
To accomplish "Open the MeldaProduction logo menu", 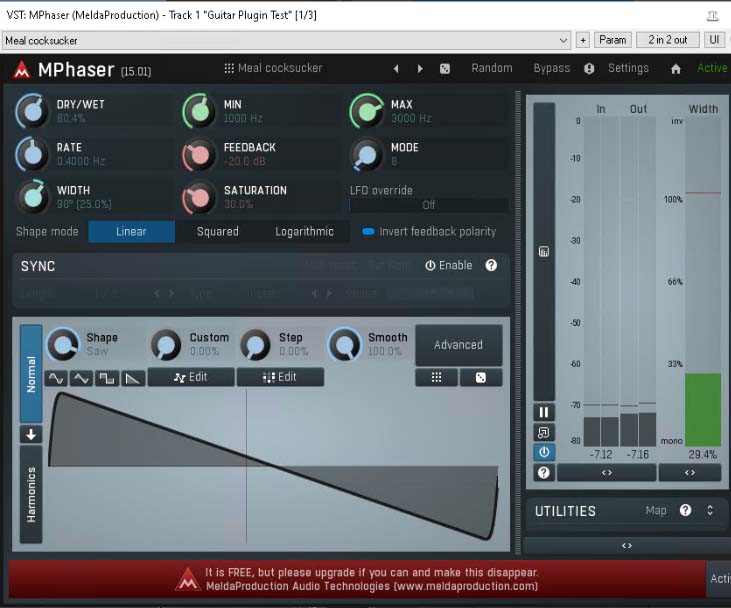I will (x=21, y=70).
